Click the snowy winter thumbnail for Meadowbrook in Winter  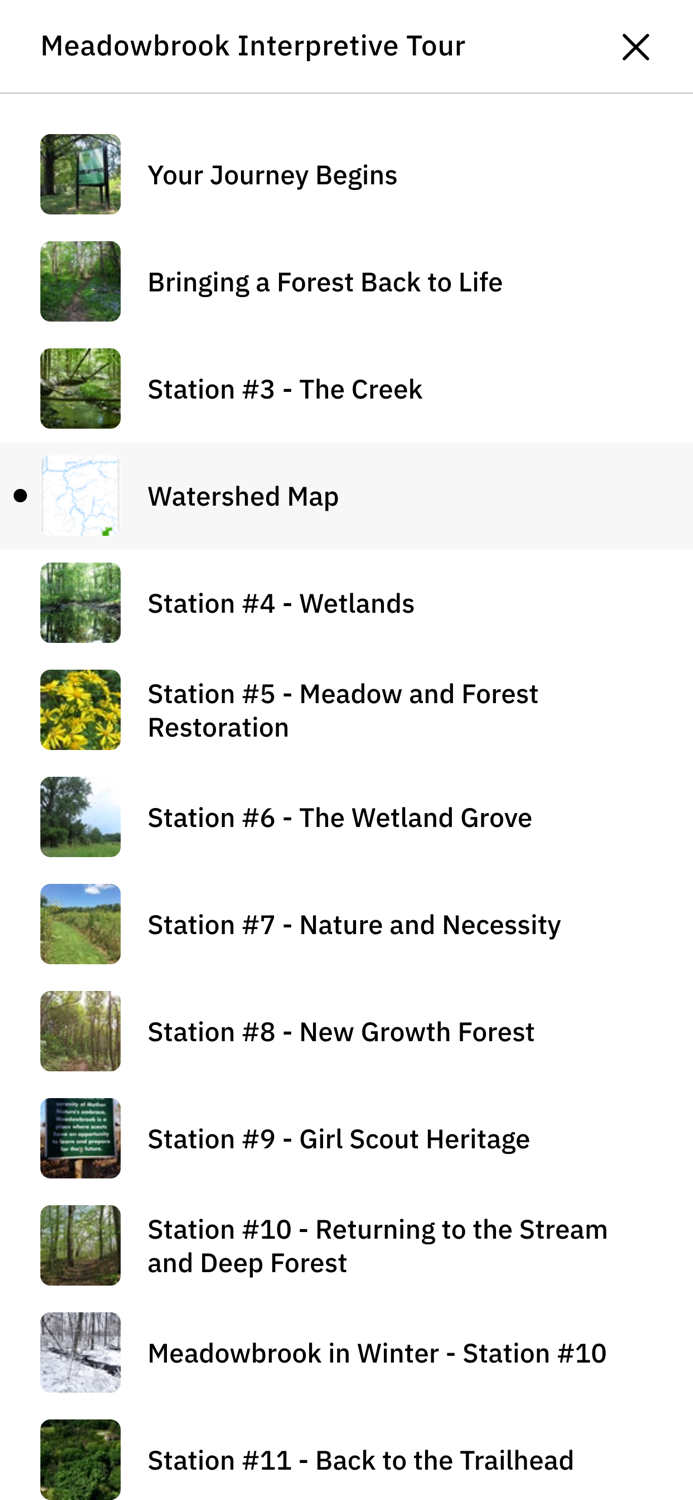80,1352
